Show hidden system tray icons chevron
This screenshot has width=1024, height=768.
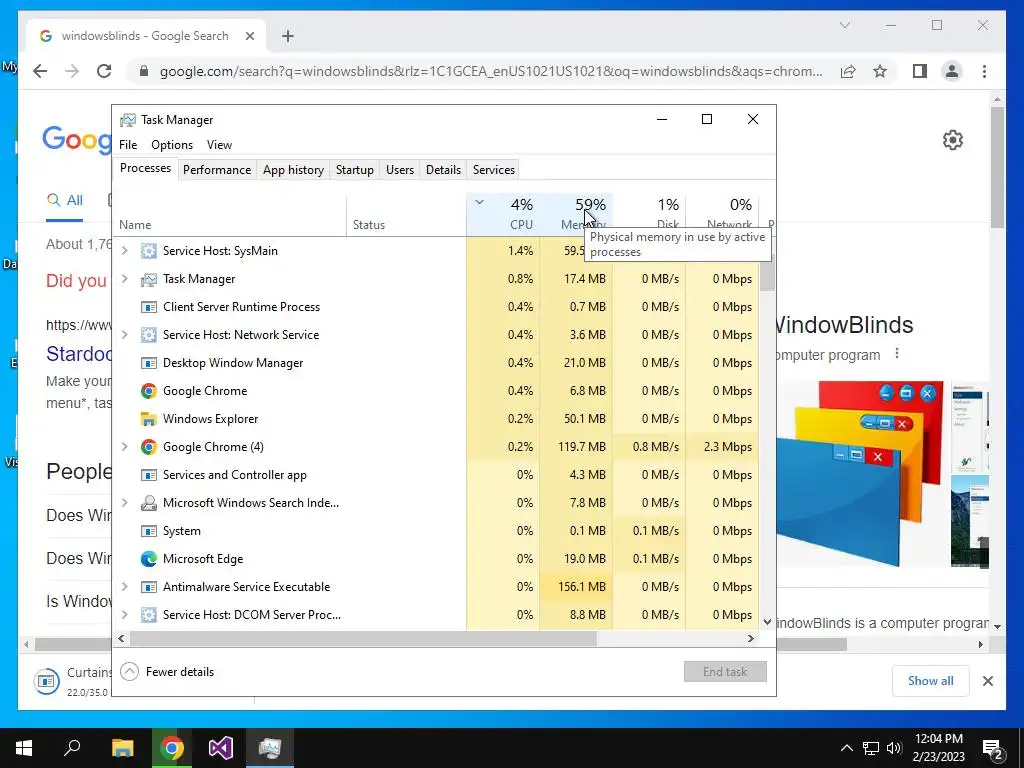tap(846, 748)
